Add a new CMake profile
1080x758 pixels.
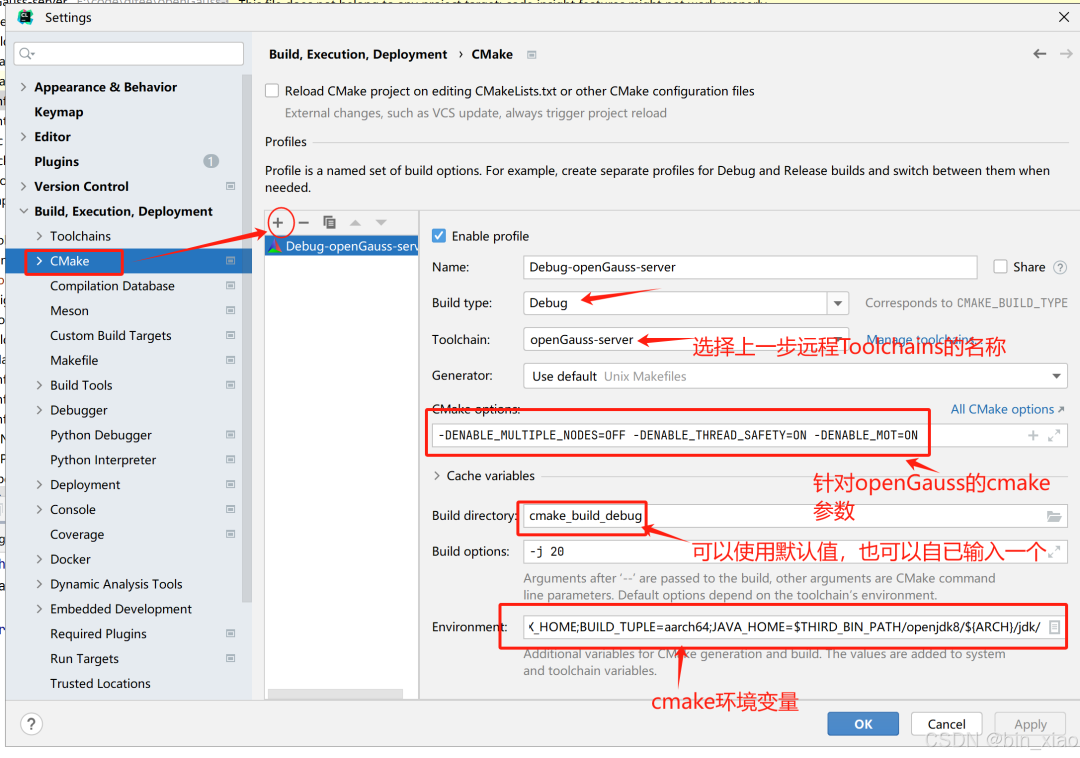click(x=278, y=222)
